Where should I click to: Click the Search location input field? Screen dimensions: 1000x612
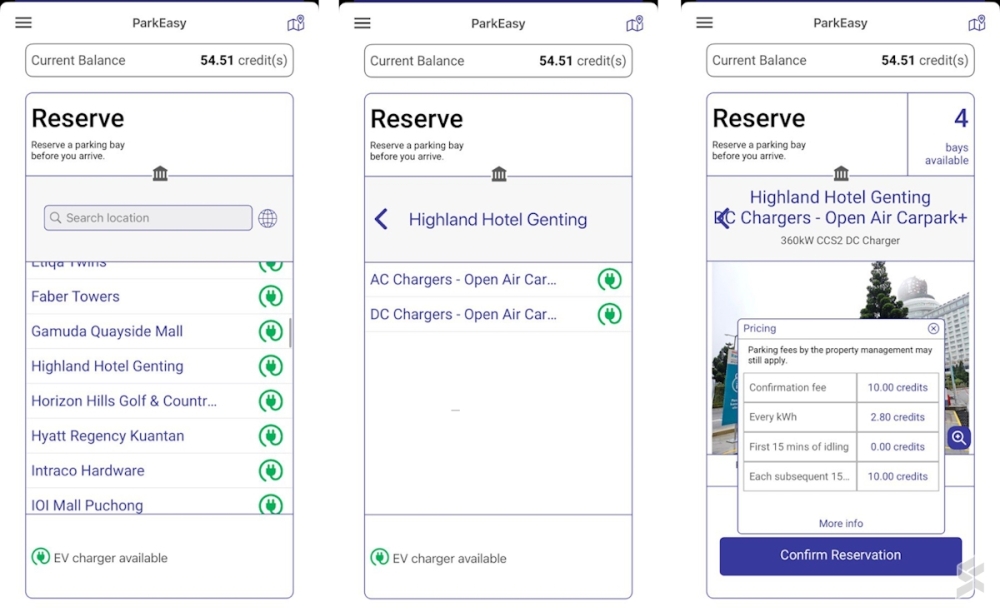pos(148,218)
